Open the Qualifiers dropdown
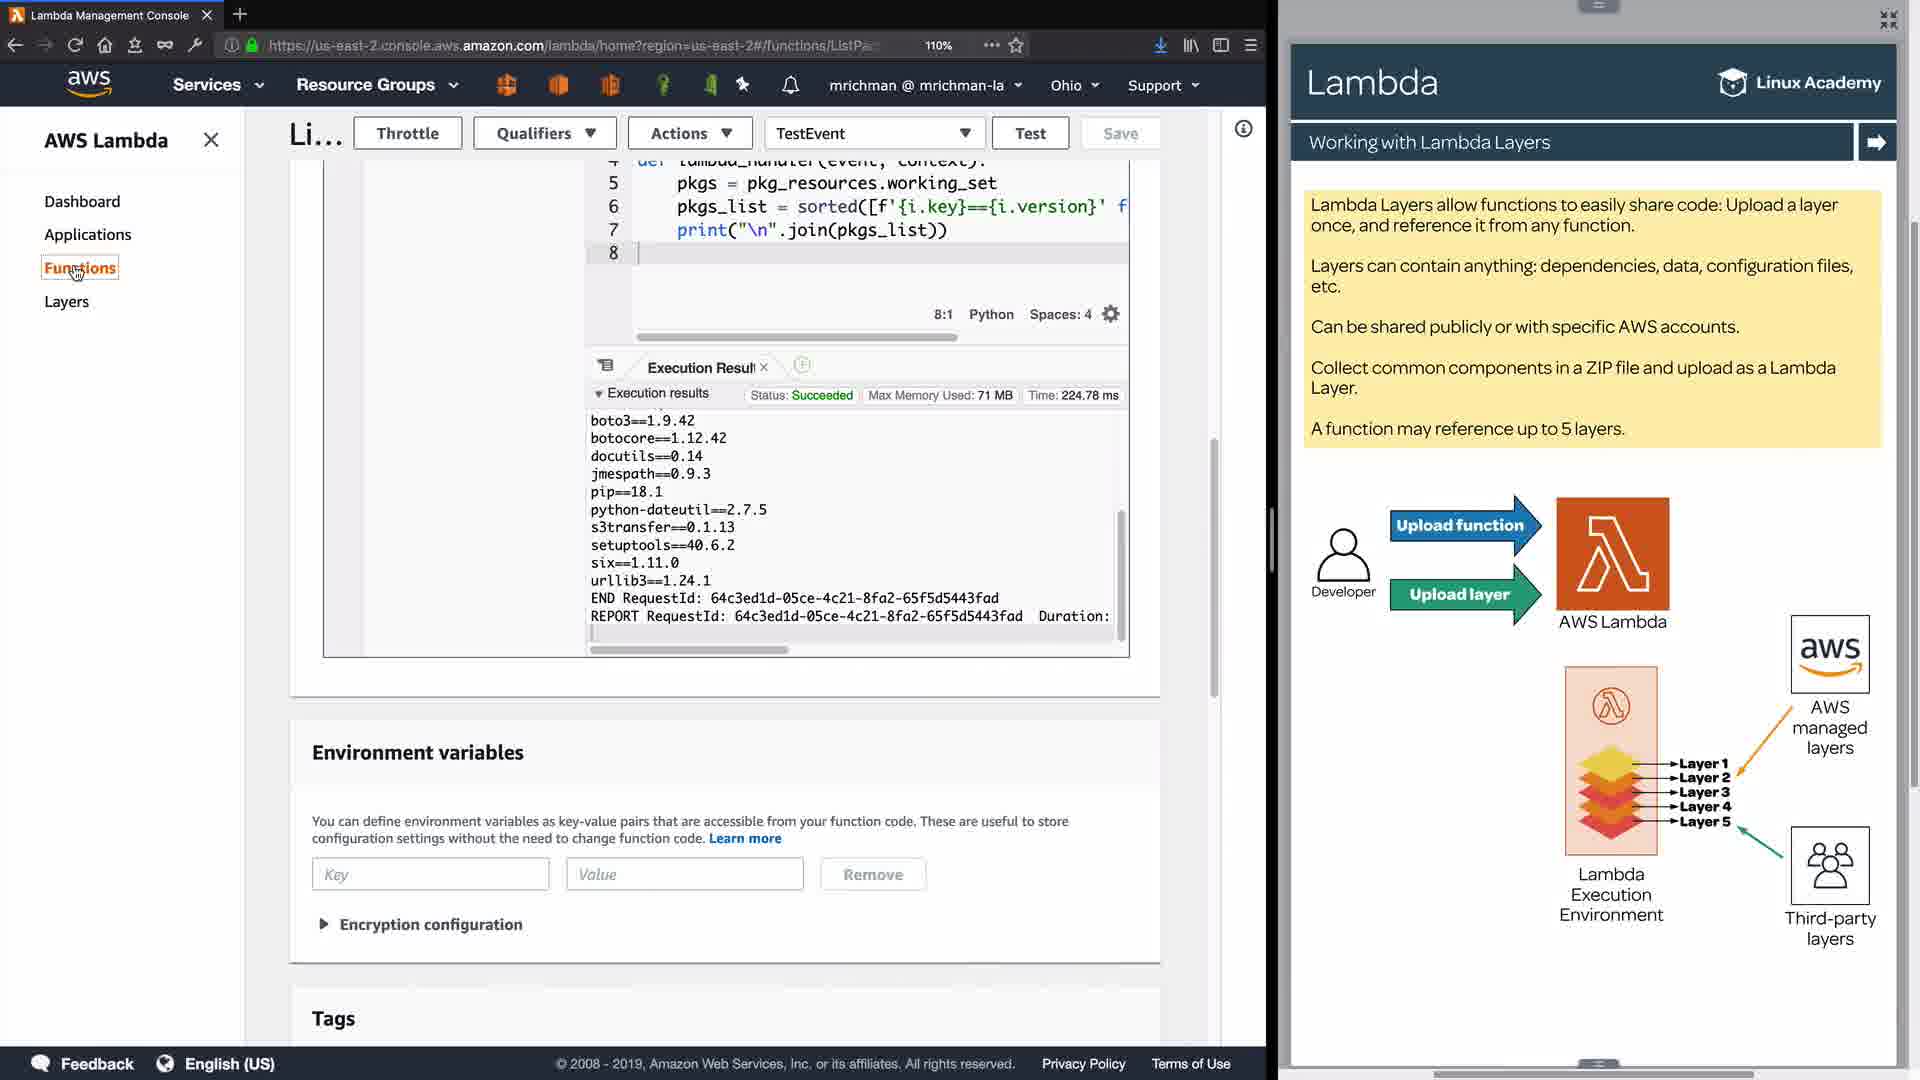1920x1080 pixels. pyautogui.click(x=546, y=133)
